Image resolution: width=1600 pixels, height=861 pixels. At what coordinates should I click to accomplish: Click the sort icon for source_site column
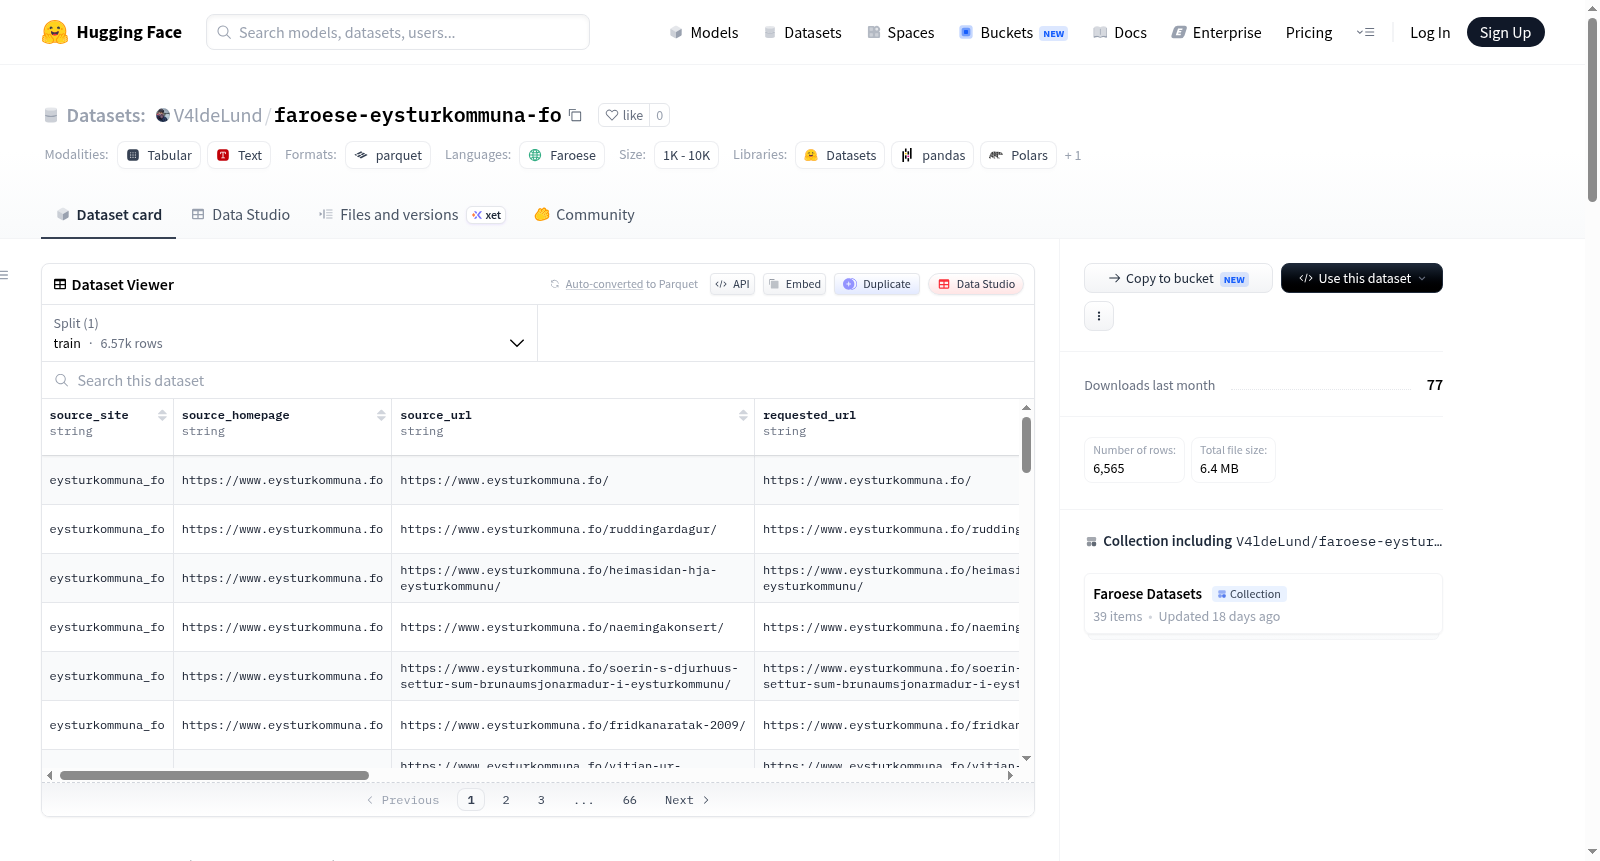(x=162, y=415)
